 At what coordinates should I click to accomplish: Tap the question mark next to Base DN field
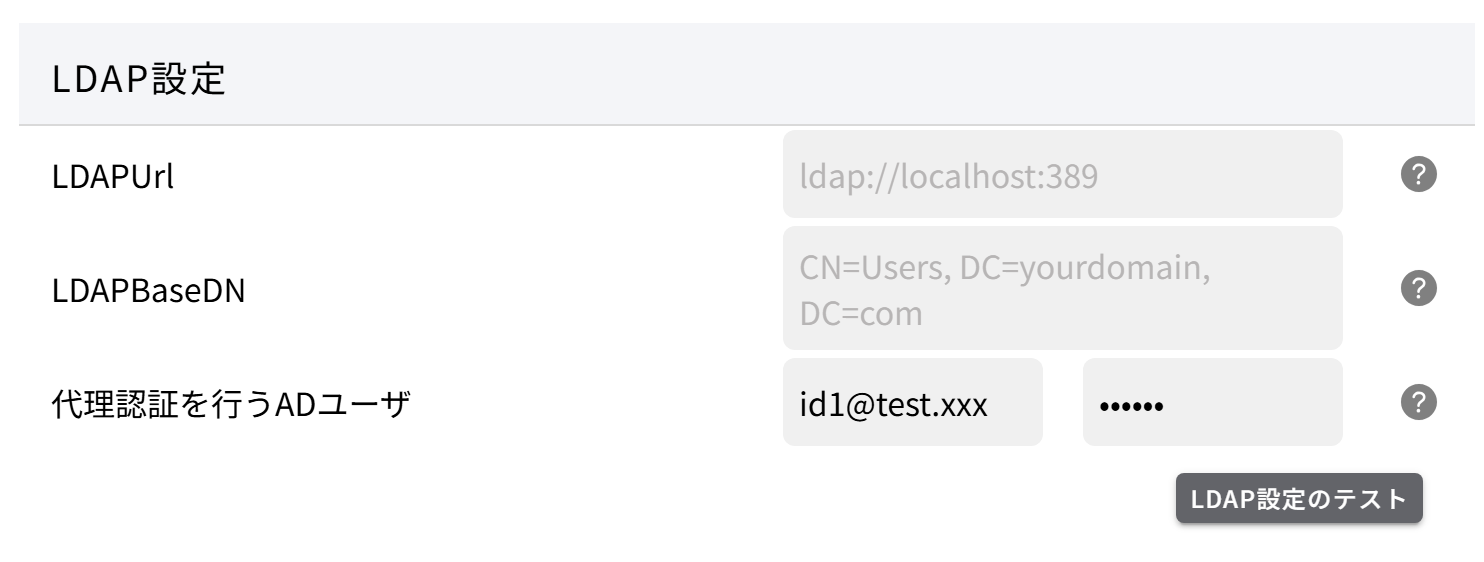(x=1418, y=288)
